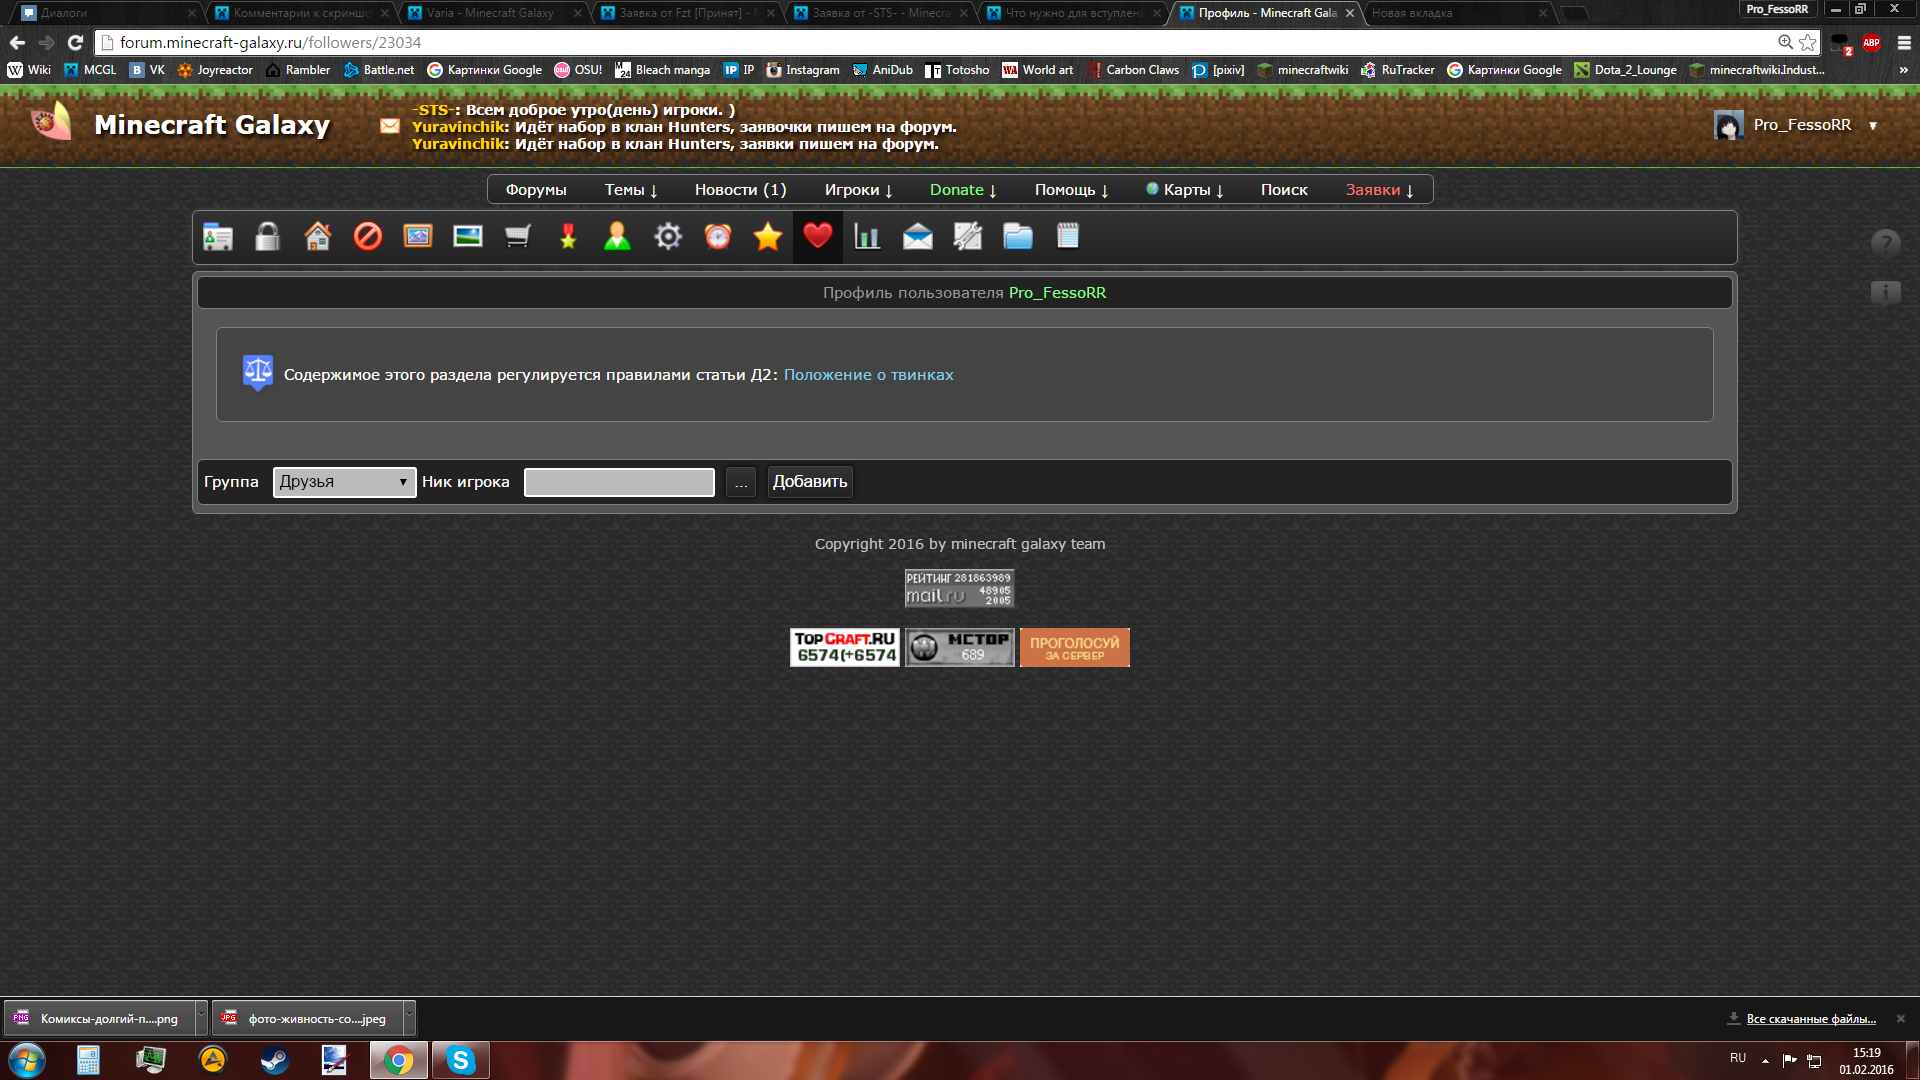
Task: Click the padlock icon in profile toolbar
Action: point(267,237)
